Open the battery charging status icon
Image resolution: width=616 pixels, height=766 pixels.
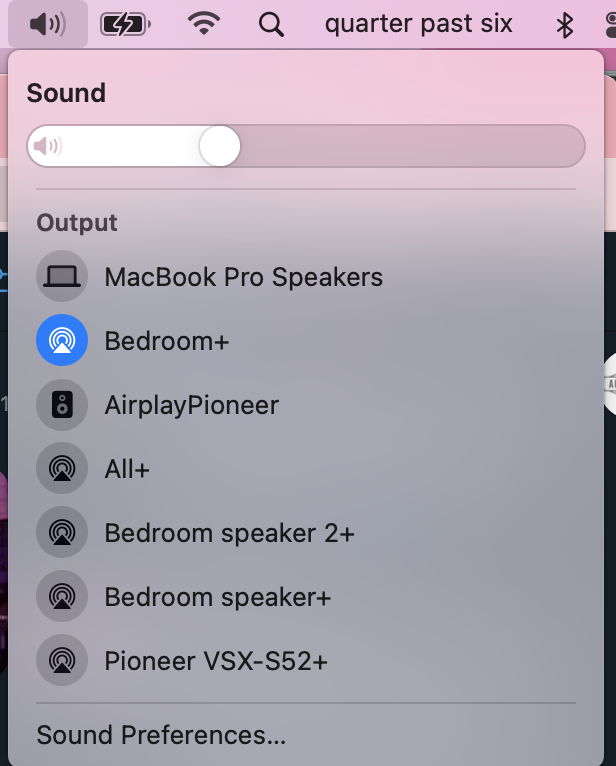pos(126,24)
